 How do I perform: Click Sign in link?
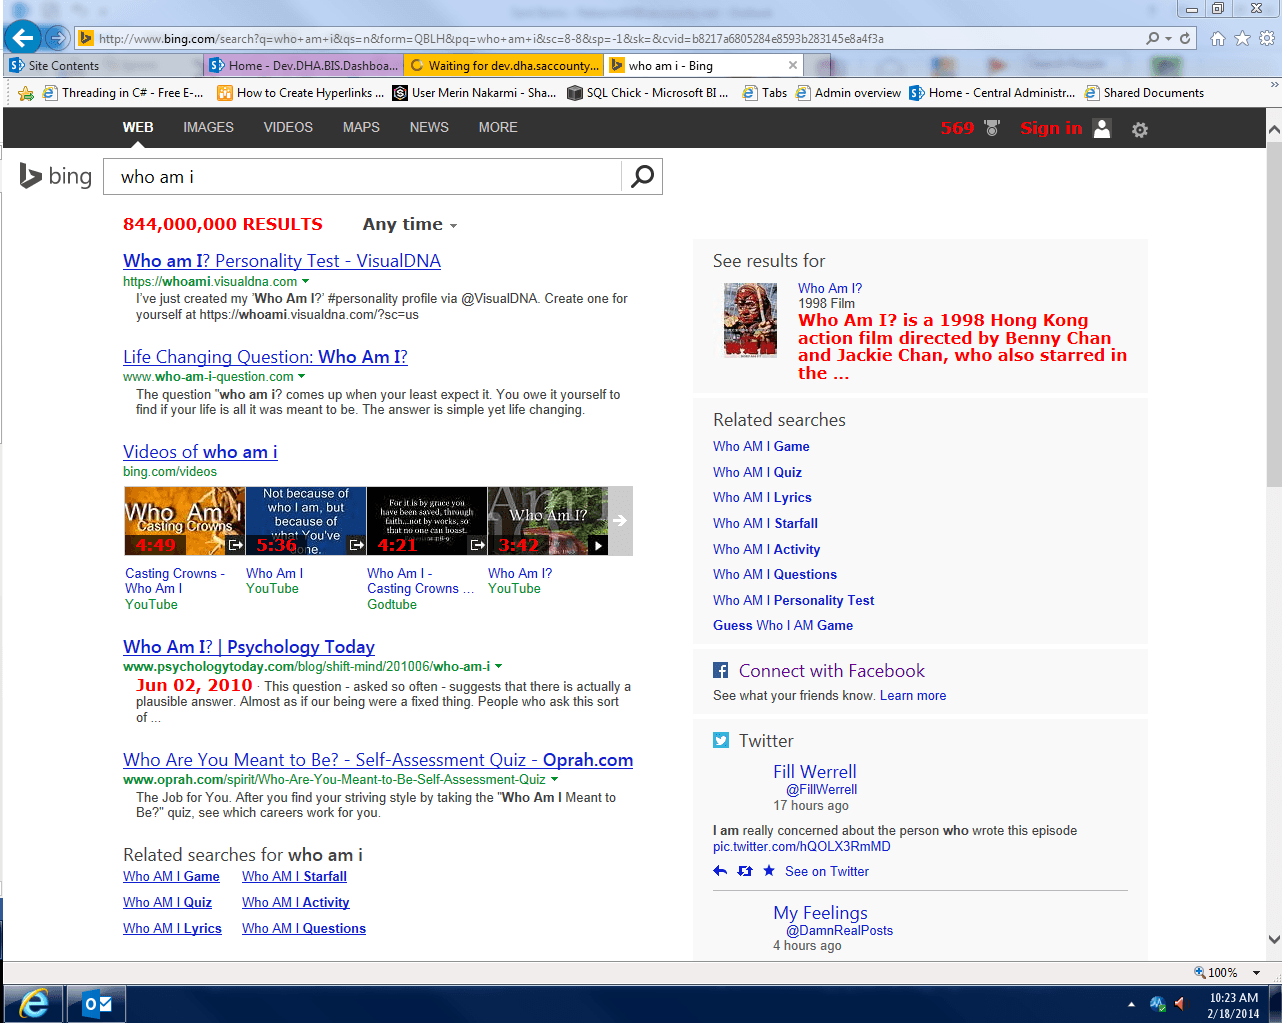[1051, 128]
